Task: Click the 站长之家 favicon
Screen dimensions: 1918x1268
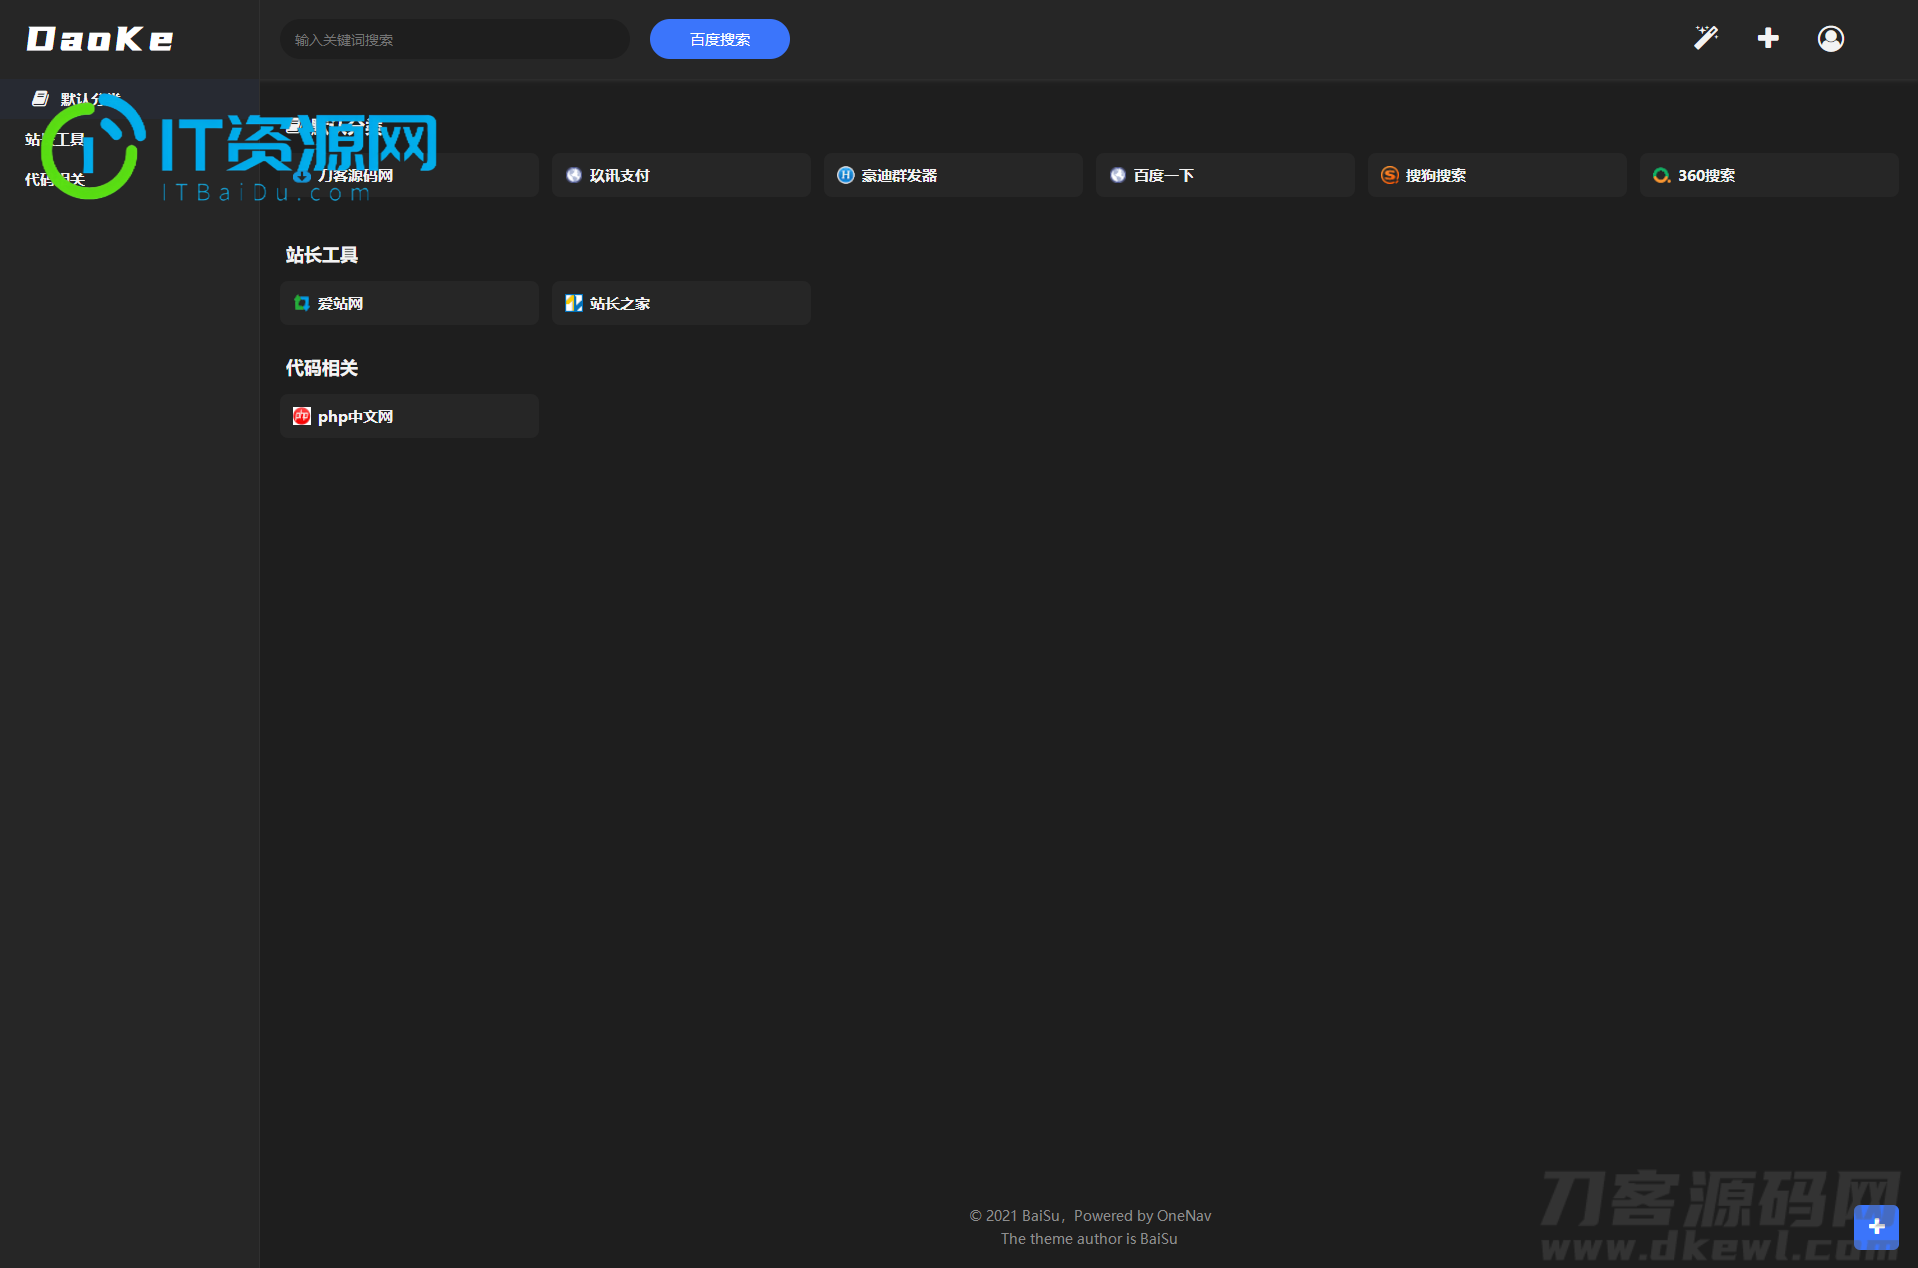Action: click(x=574, y=303)
